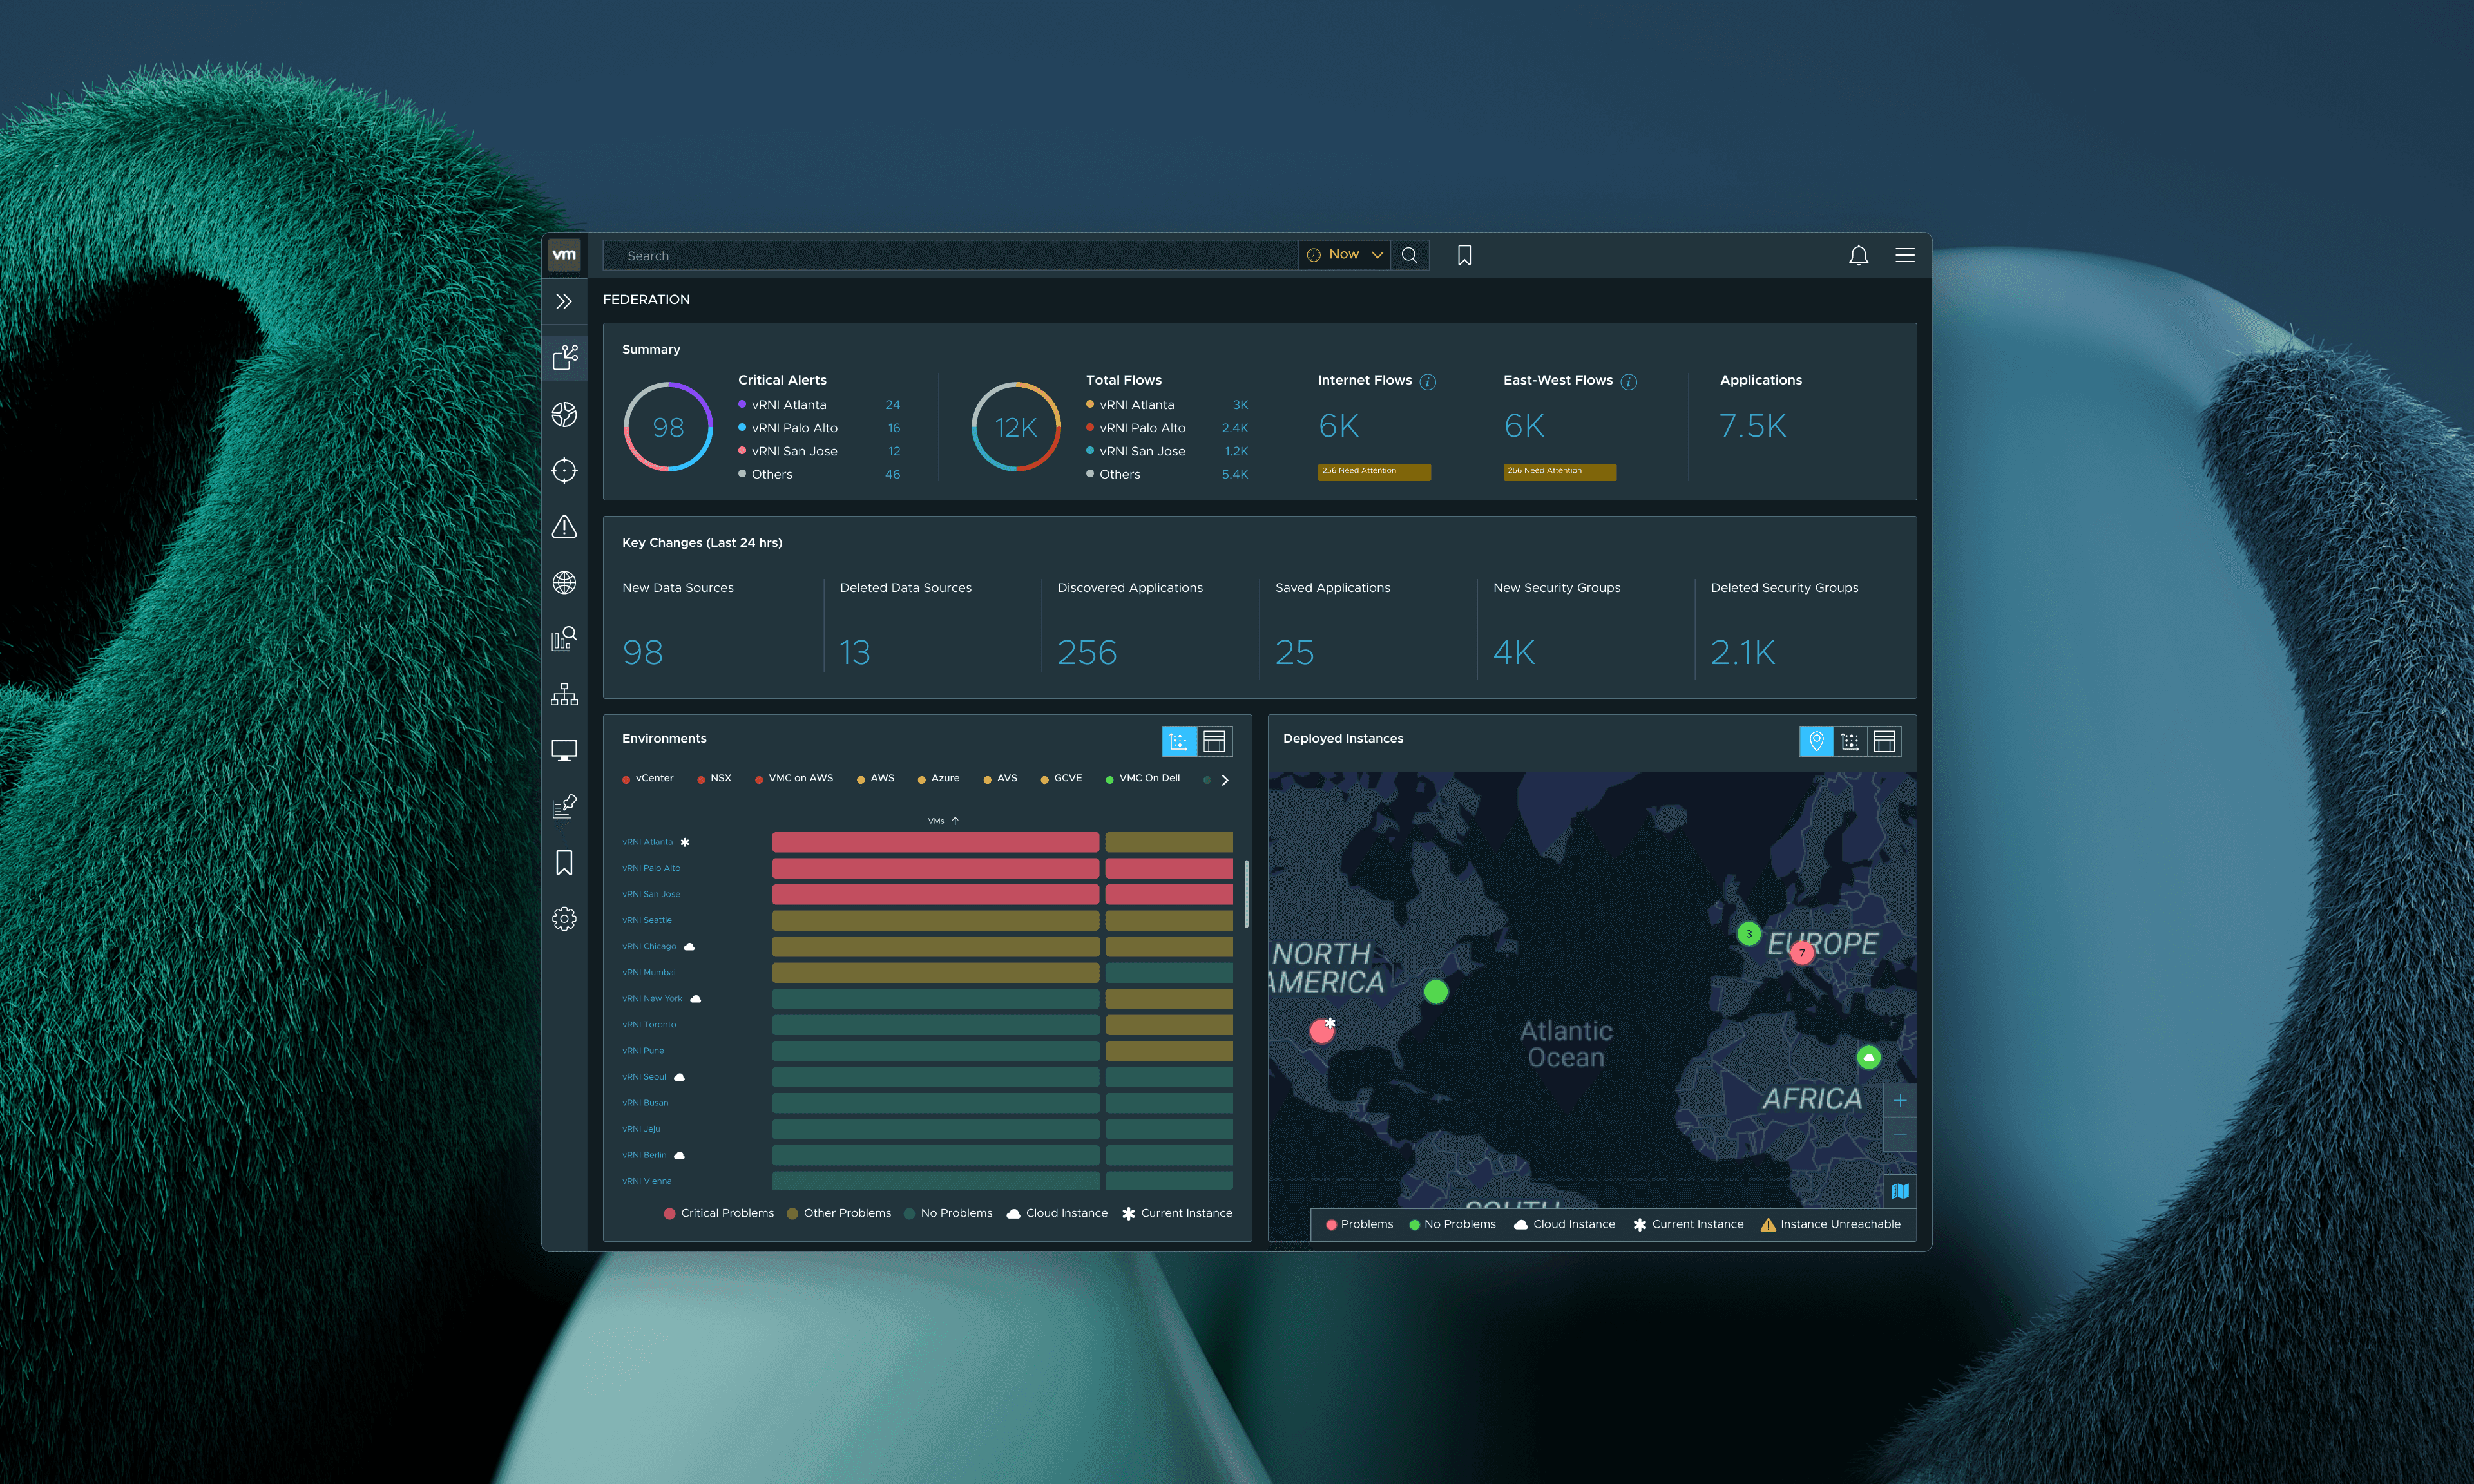Select the vCenter environment filter

pos(648,778)
